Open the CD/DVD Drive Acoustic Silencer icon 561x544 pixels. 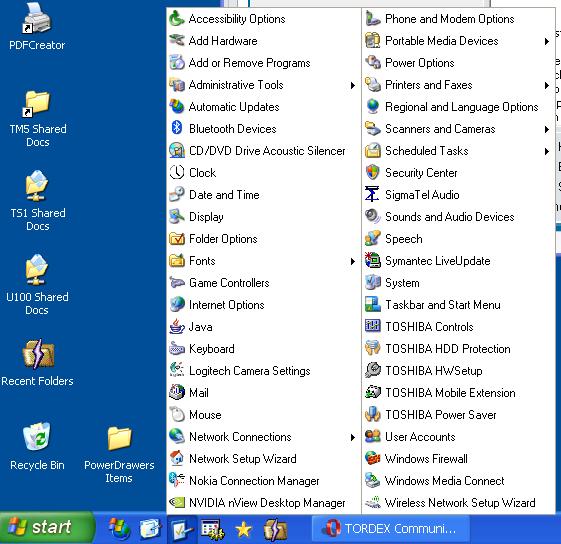[x=177, y=151]
